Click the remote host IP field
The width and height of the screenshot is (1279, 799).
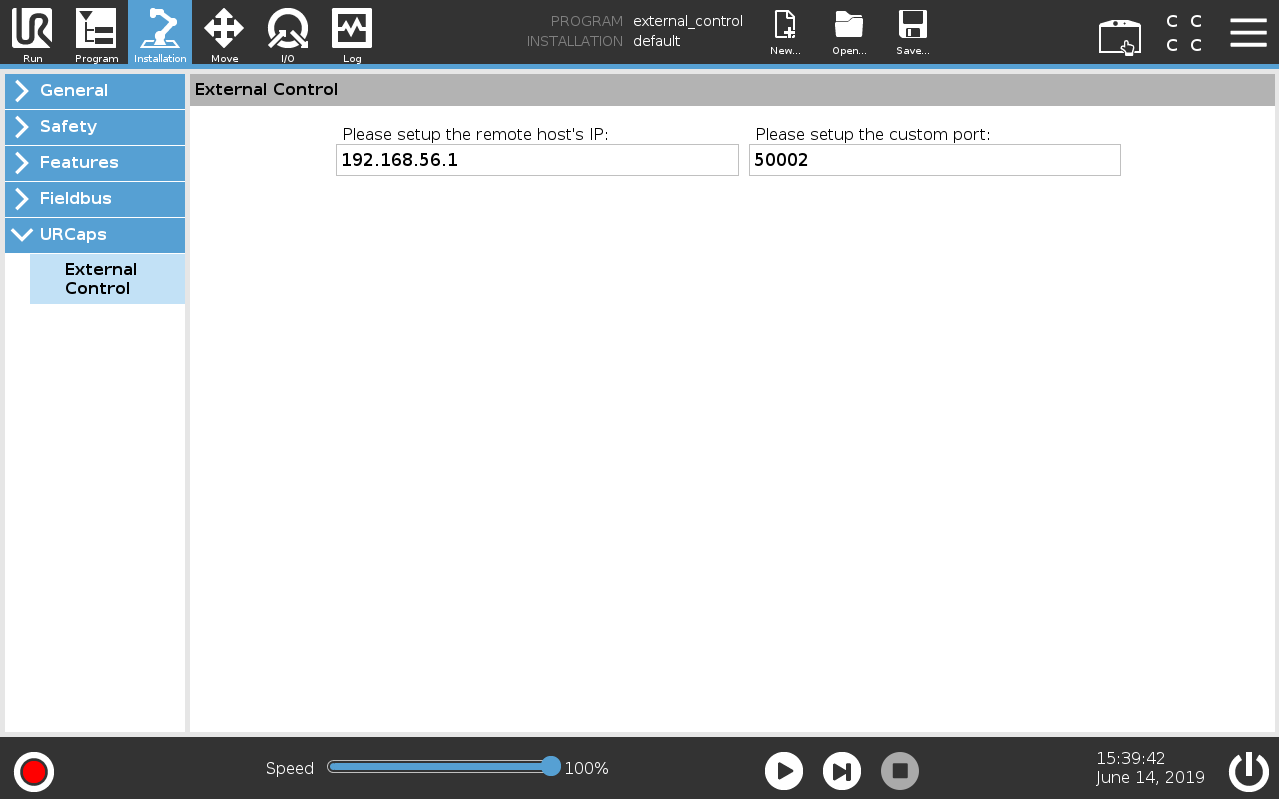click(537, 160)
